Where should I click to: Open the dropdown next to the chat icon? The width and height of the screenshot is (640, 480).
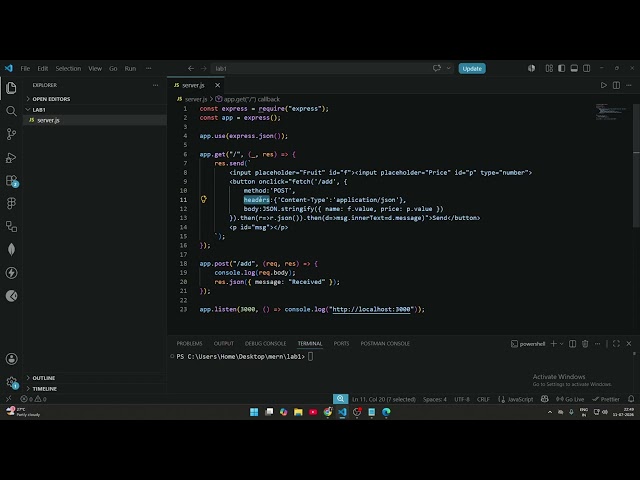pos(448,68)
